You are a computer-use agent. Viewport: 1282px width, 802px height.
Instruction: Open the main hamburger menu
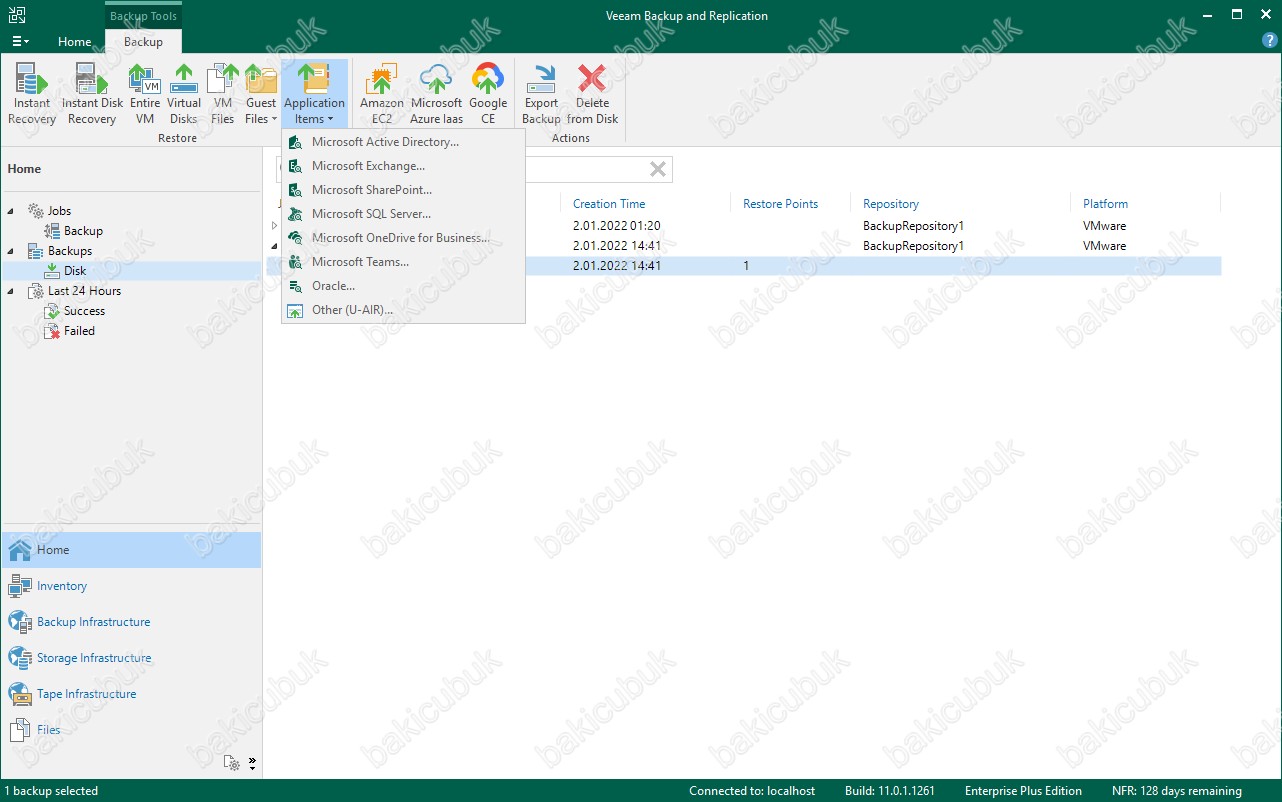(20, 42)
